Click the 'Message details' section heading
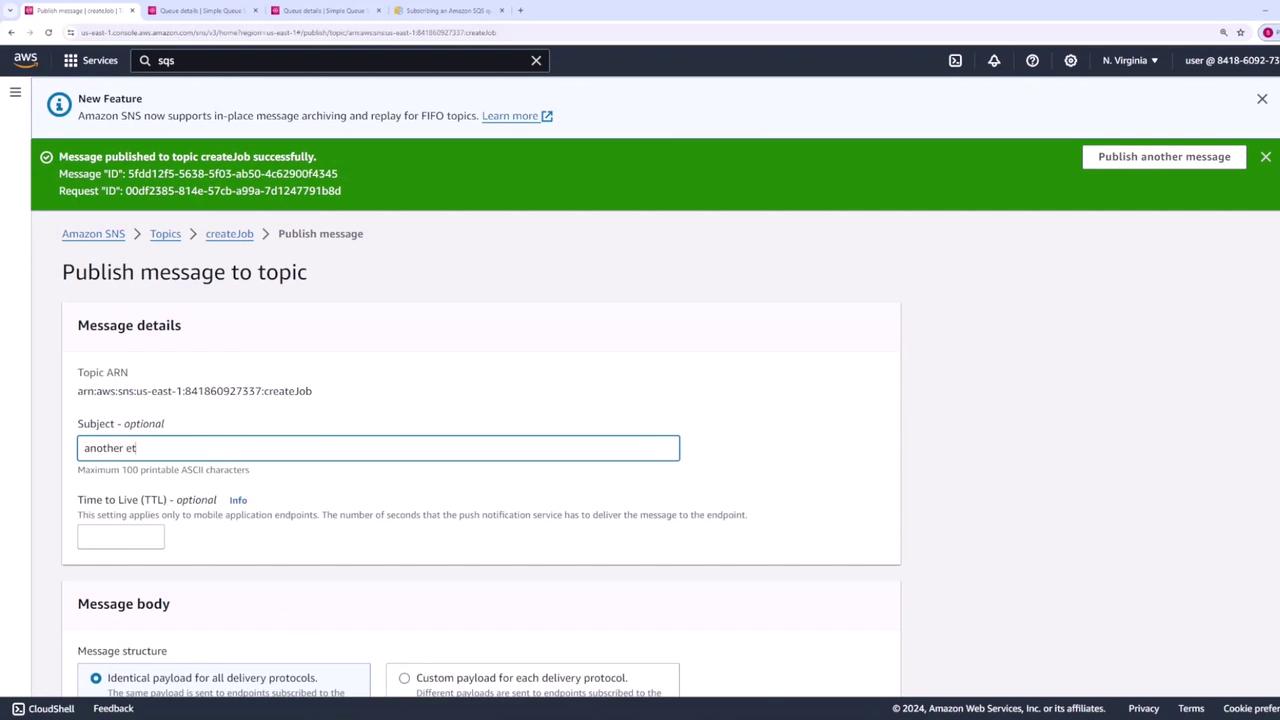Image resolution: width=1280 pixels, height=720 pixels. click(x=129, y=325)
